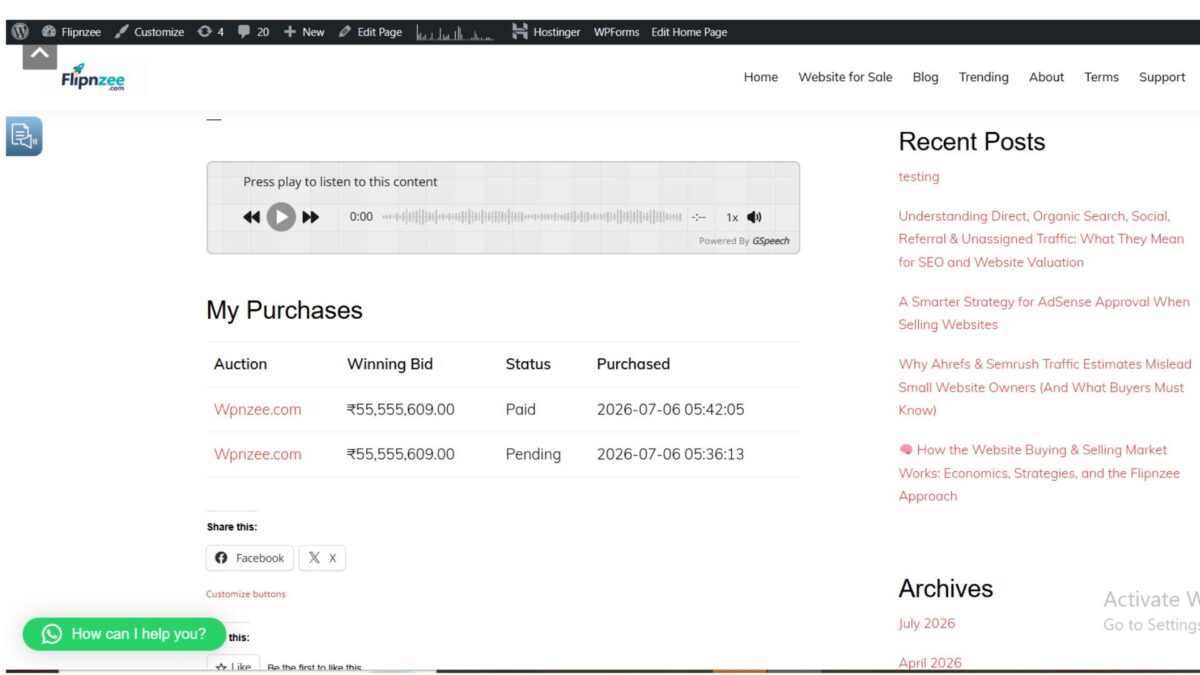Play the GSpeech audio content
Viewport: 1200px width, 675px height.
(x=281, y=217)
